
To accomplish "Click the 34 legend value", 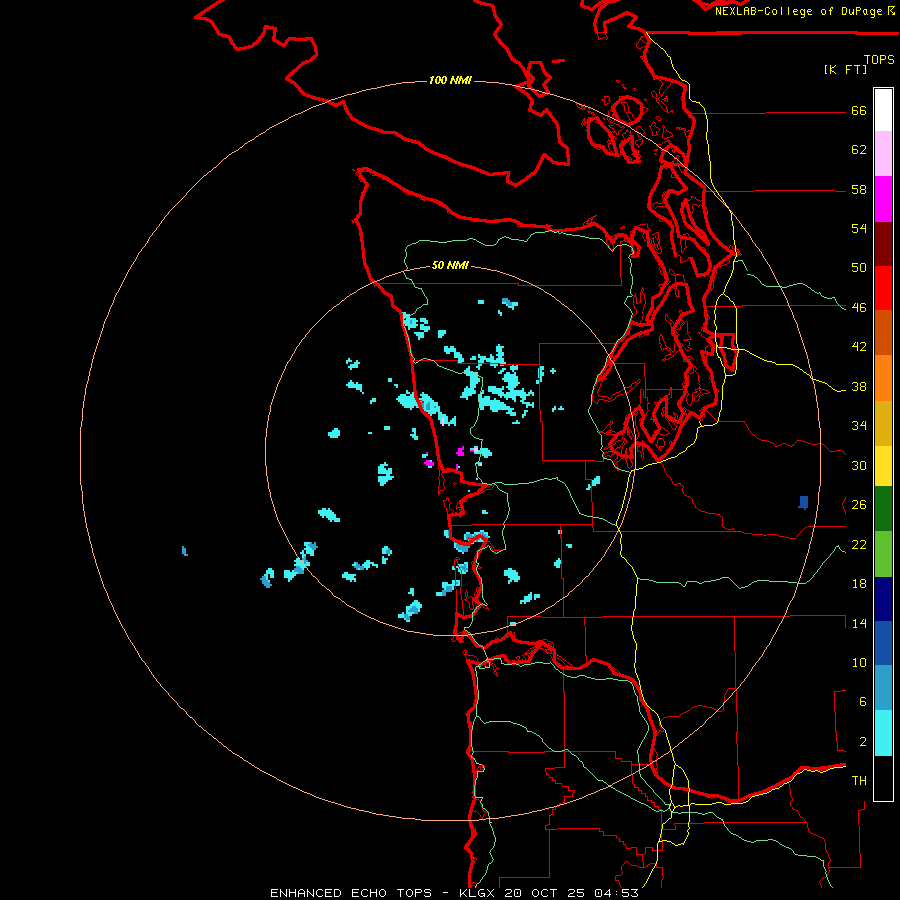I will pos(859,426).
